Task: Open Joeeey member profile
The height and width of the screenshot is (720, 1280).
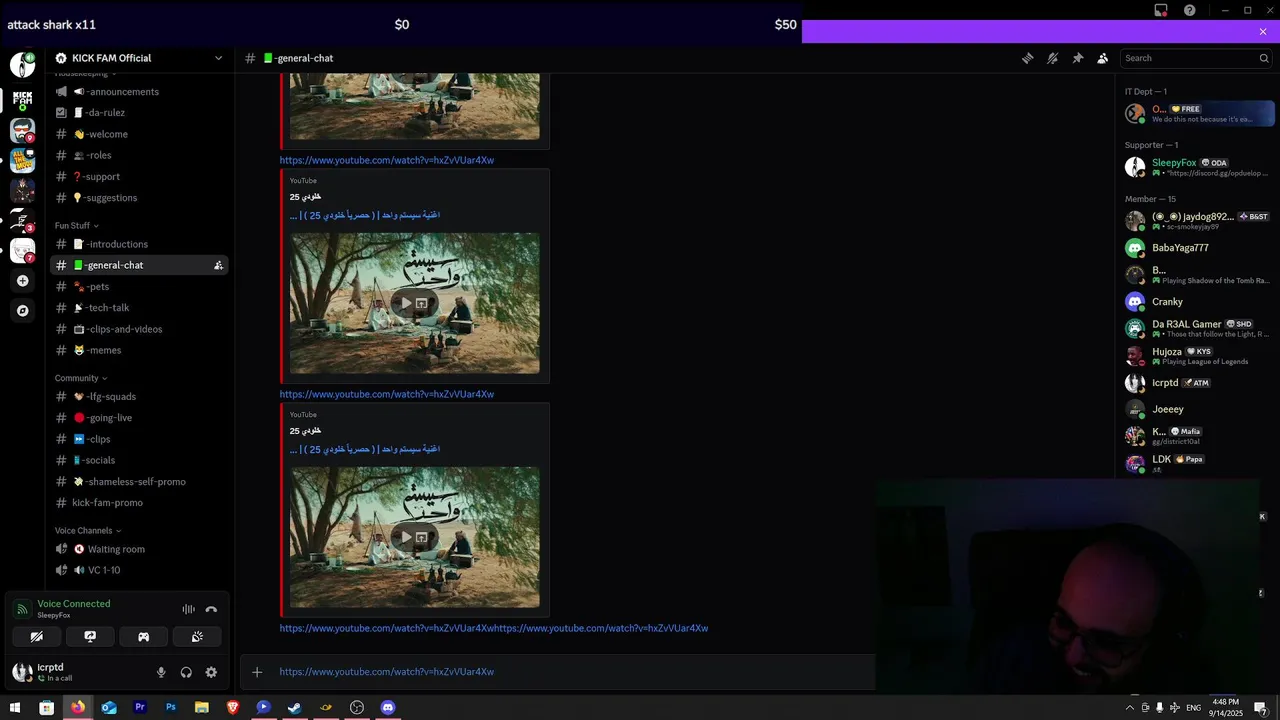Action: coord(1196,409)
